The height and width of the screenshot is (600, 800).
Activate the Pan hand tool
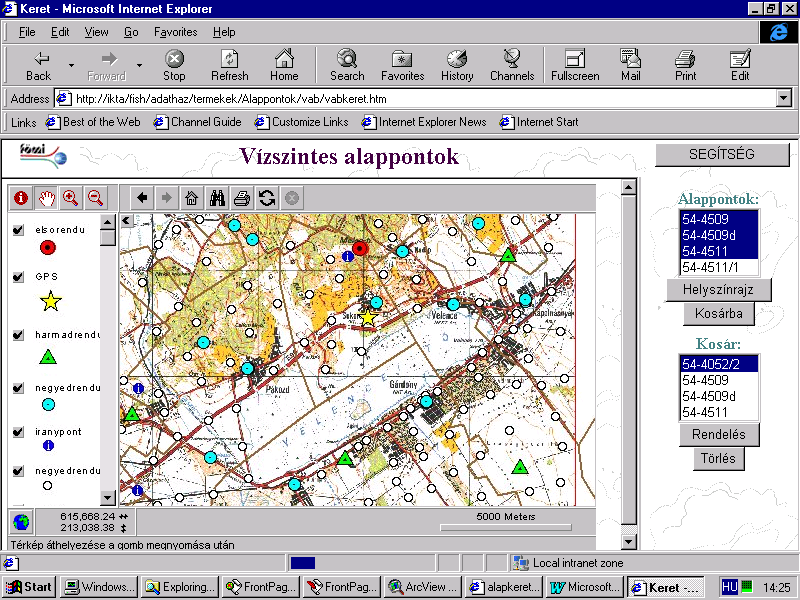[x=46, y=198]
